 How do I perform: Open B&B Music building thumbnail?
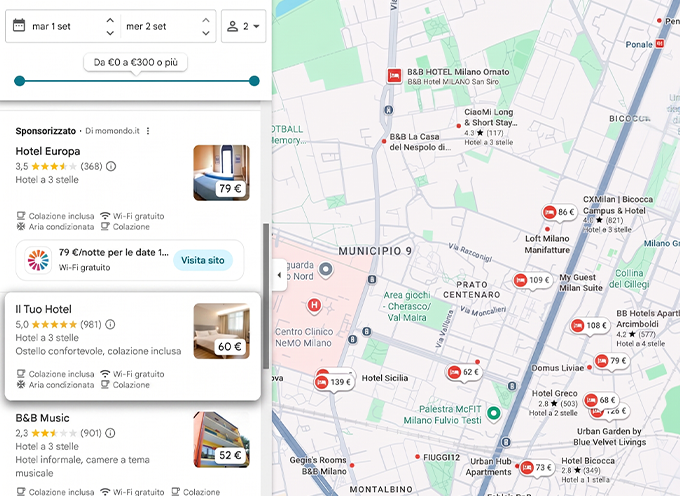click(221, 439)
